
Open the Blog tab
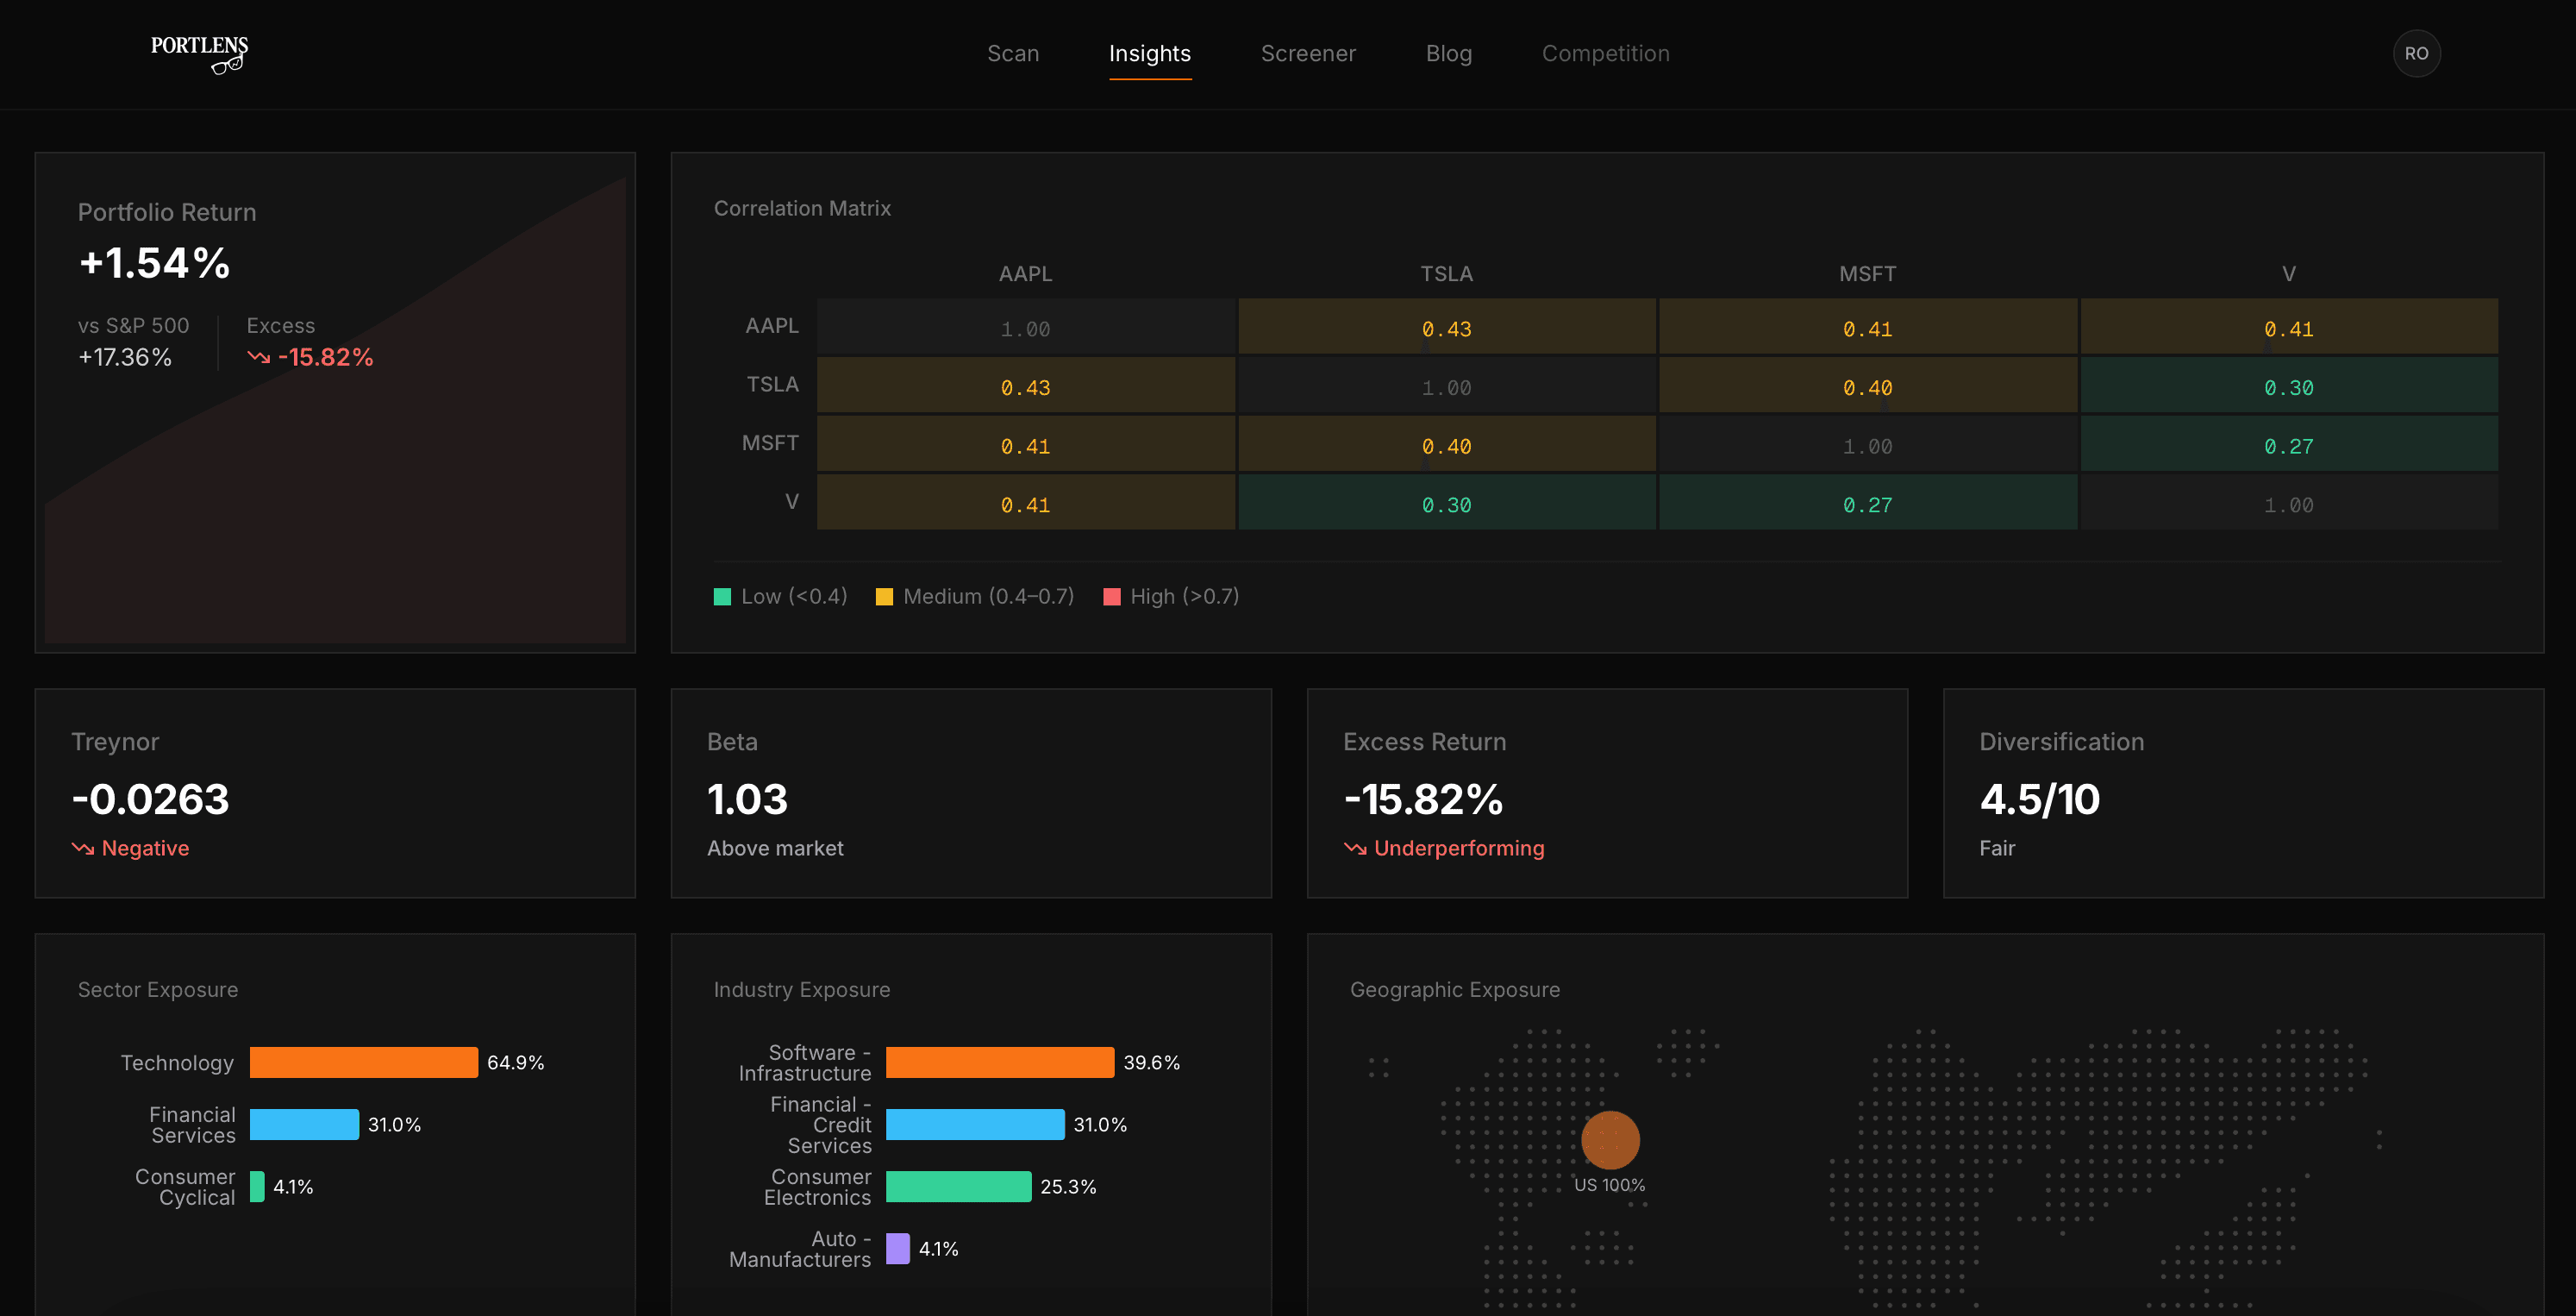point(1449,53)
